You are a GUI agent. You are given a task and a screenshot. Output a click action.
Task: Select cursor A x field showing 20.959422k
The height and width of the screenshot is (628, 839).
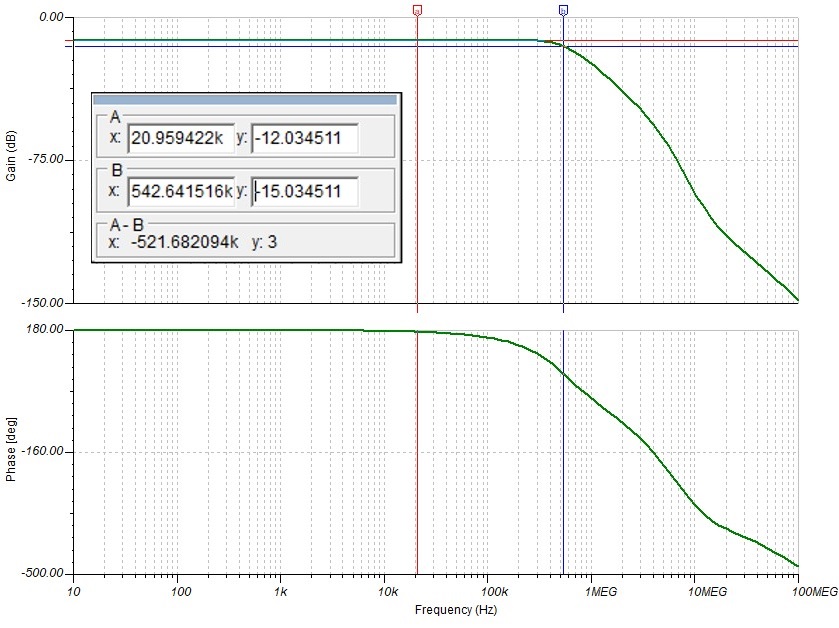[x=177, y=138]
